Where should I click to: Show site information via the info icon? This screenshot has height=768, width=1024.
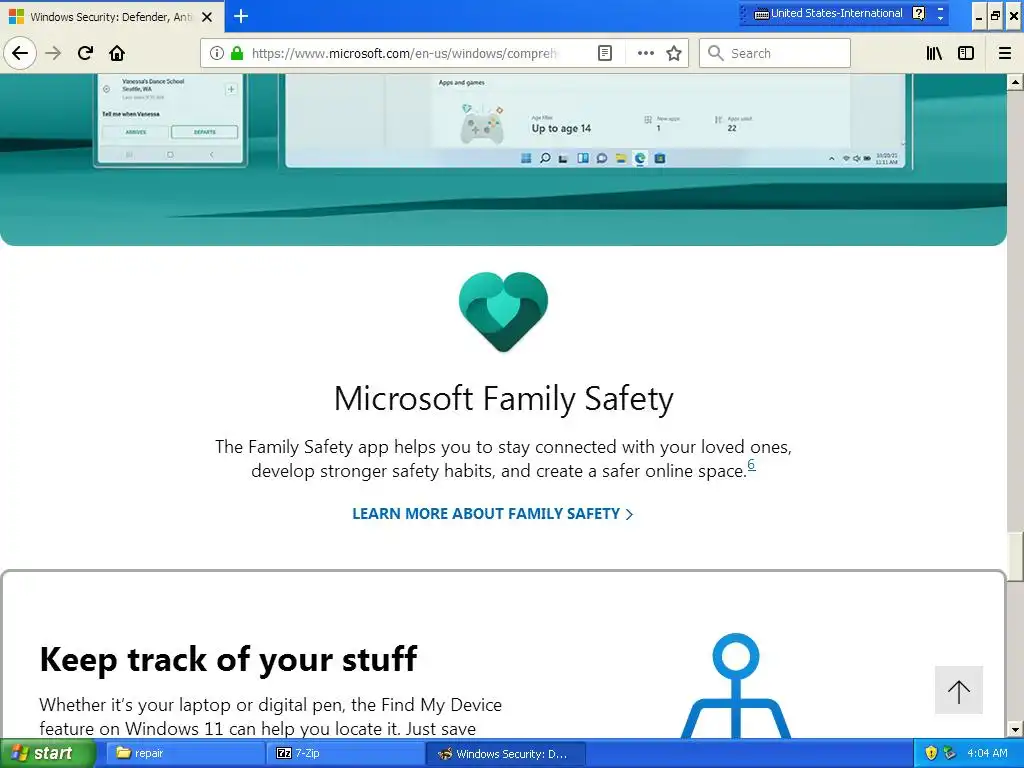point(217,53)
